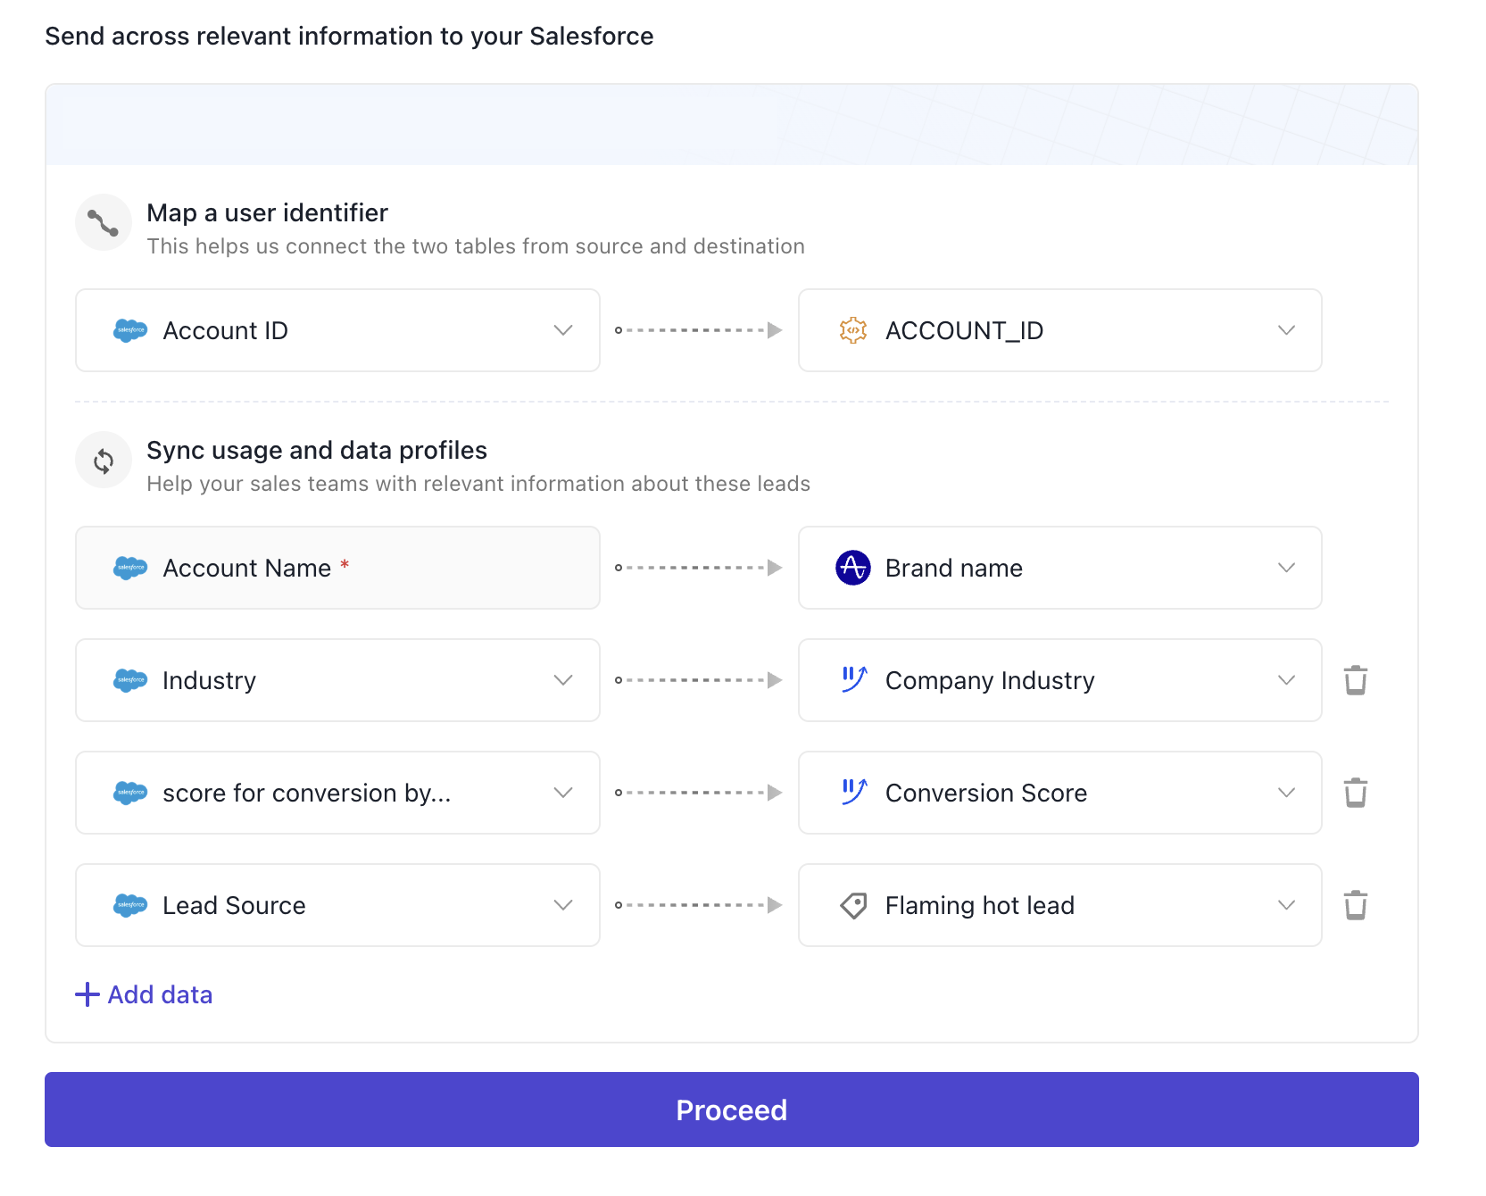The image size is (1486, 1196).
Task: Click the user identifier connector icon
Action: tap(104, 223)
